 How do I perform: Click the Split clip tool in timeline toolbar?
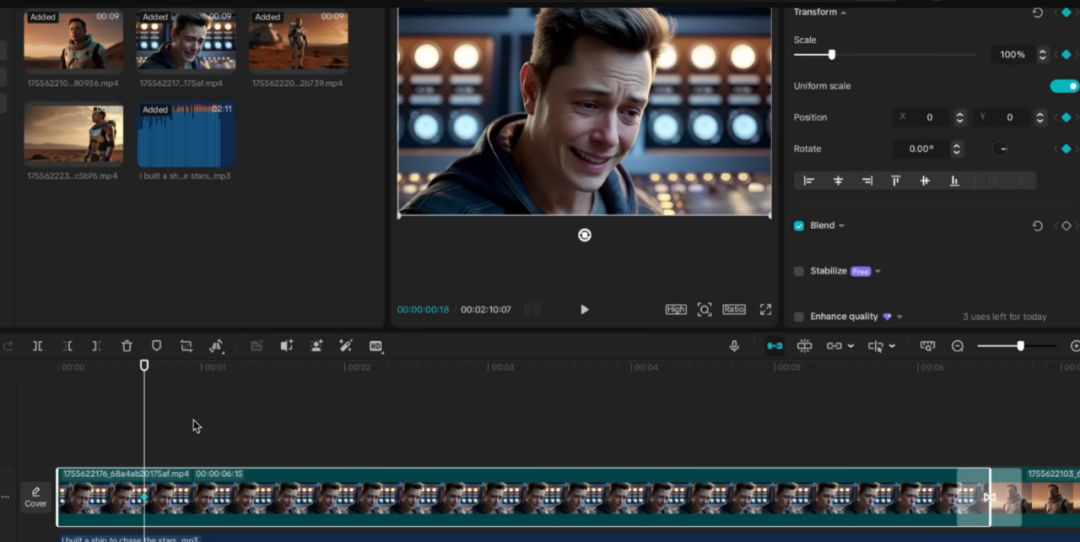pos(37,346)
